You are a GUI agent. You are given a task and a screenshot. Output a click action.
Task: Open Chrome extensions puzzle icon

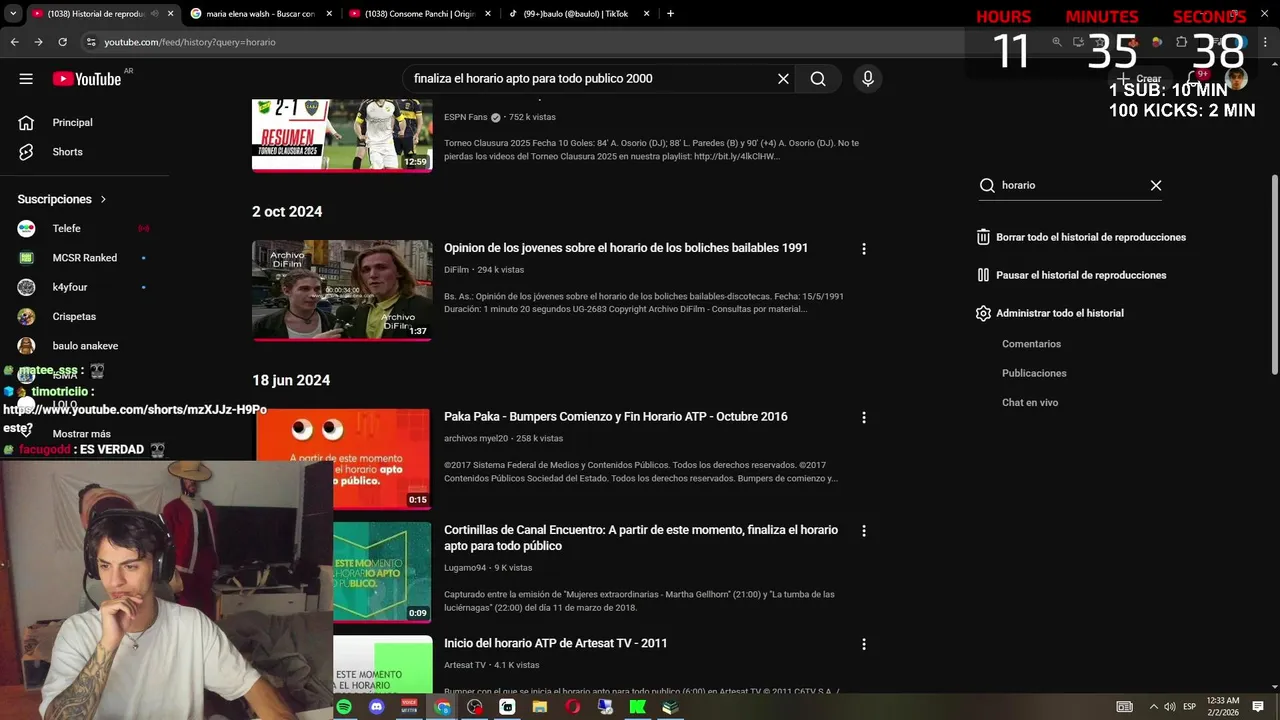[1181, 42]
